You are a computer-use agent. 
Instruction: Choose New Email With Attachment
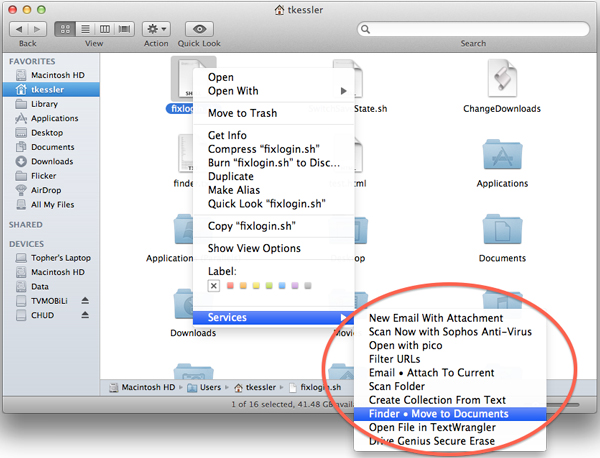click(x=450, y=318)
